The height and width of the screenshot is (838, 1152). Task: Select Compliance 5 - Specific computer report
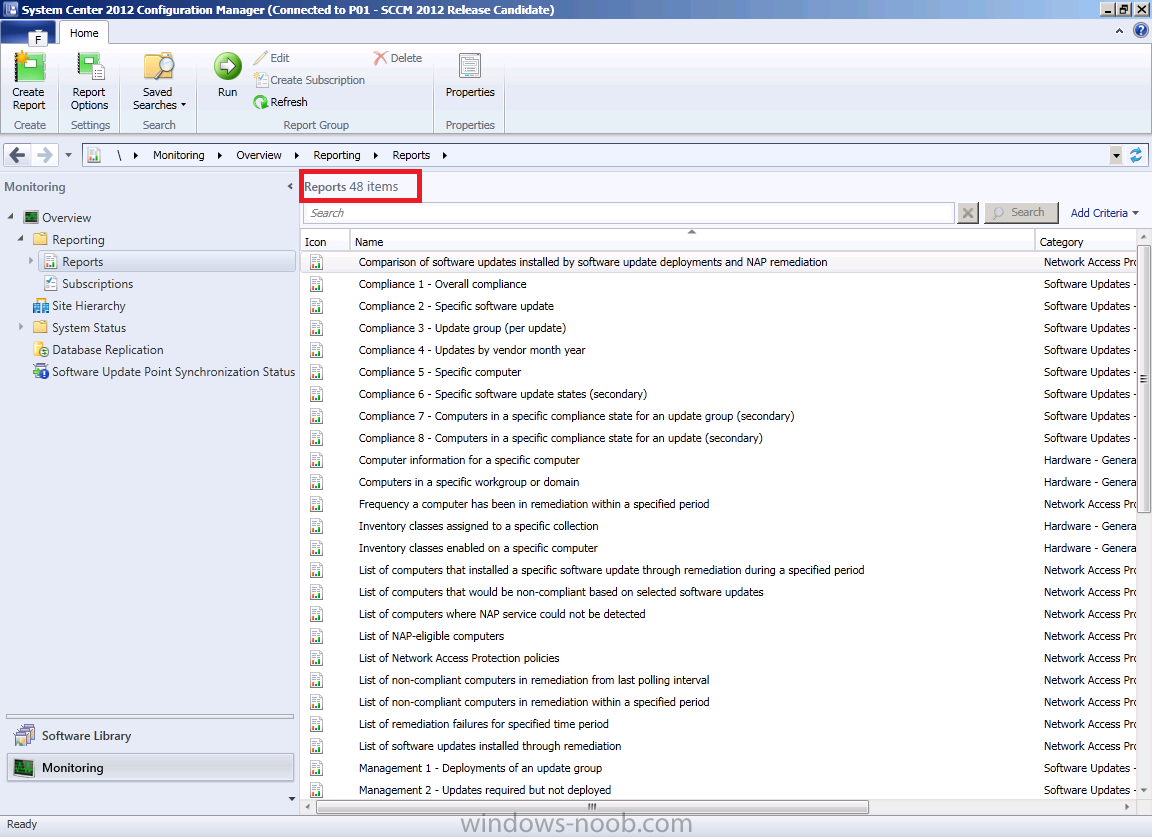(x=439, y=372)
